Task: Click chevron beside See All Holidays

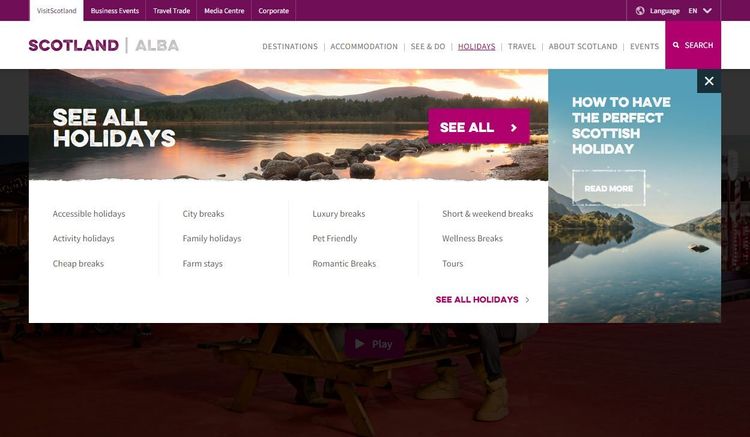Action: pyautogui.click(x=527, y=300)
